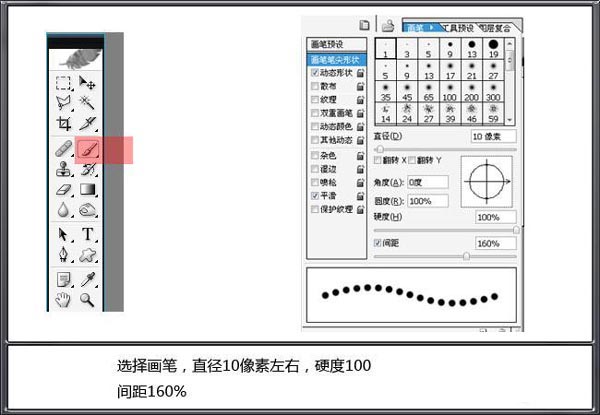Select the Healing Brush bandage tool
This screenshot has height=415, width=600.
click(63, 148)
